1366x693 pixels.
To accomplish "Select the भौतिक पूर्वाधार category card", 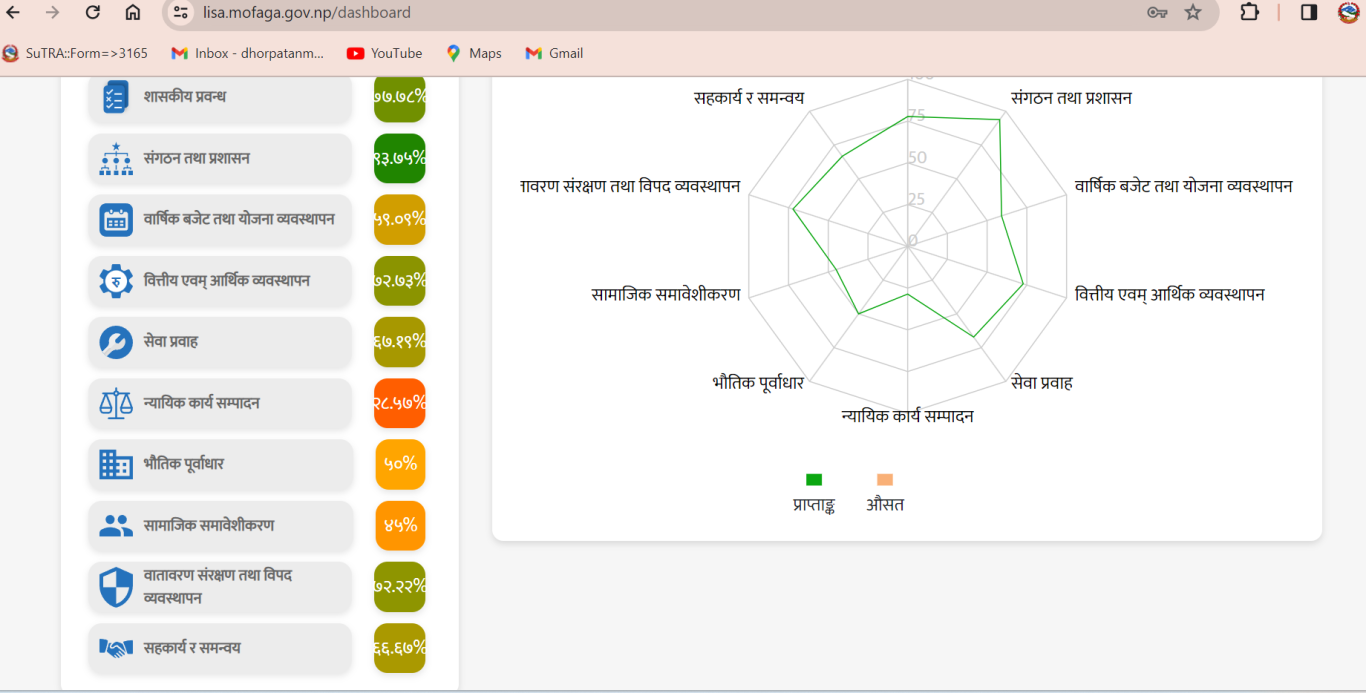I will tap(220, 464).
